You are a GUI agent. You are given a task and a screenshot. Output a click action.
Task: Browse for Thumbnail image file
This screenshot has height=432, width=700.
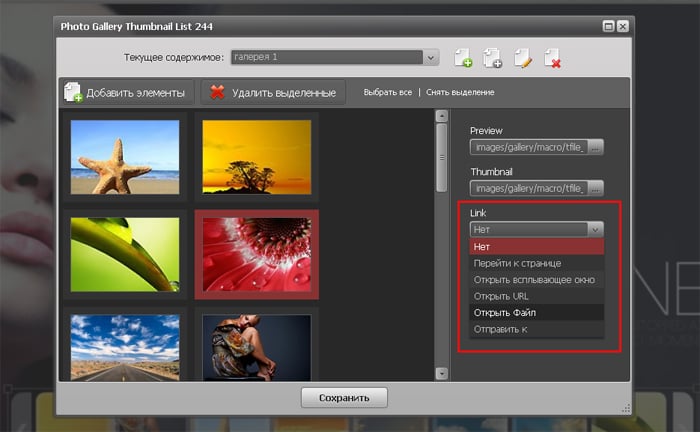pyautogui.click(x=596, y=188)
